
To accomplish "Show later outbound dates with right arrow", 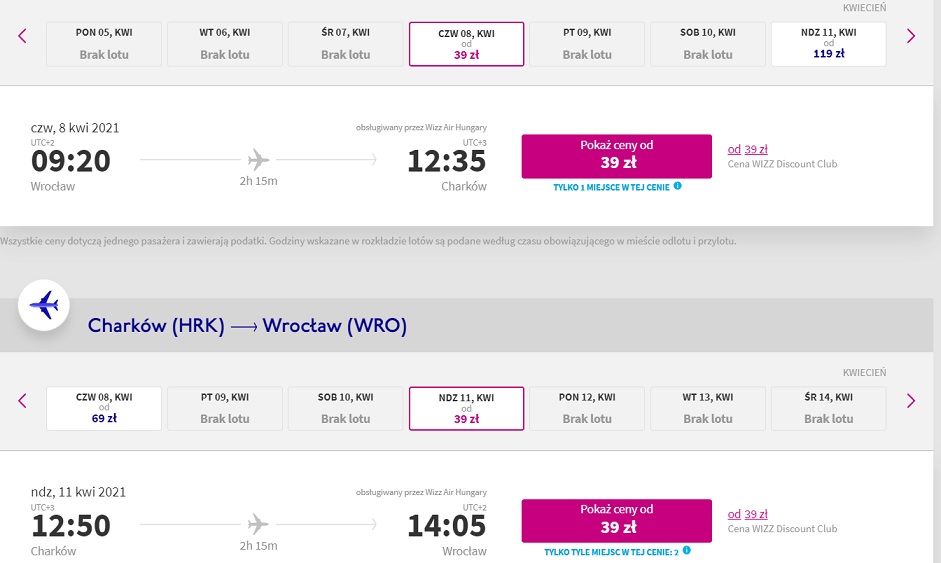I will click(910, 36).
